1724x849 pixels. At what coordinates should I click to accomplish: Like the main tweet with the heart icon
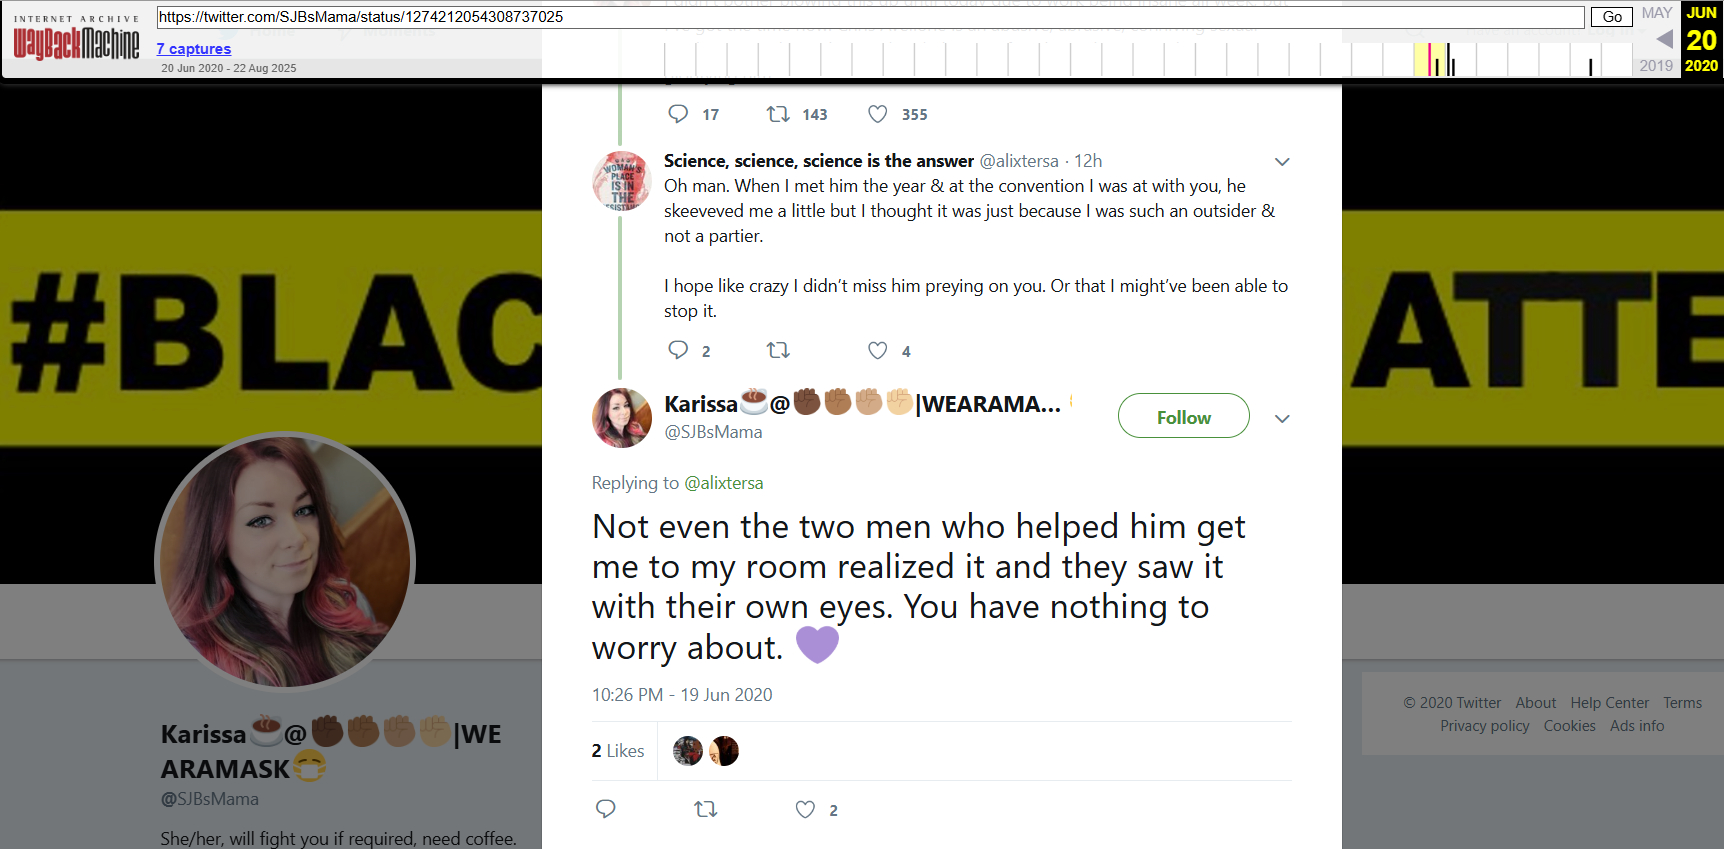(805, 809)
